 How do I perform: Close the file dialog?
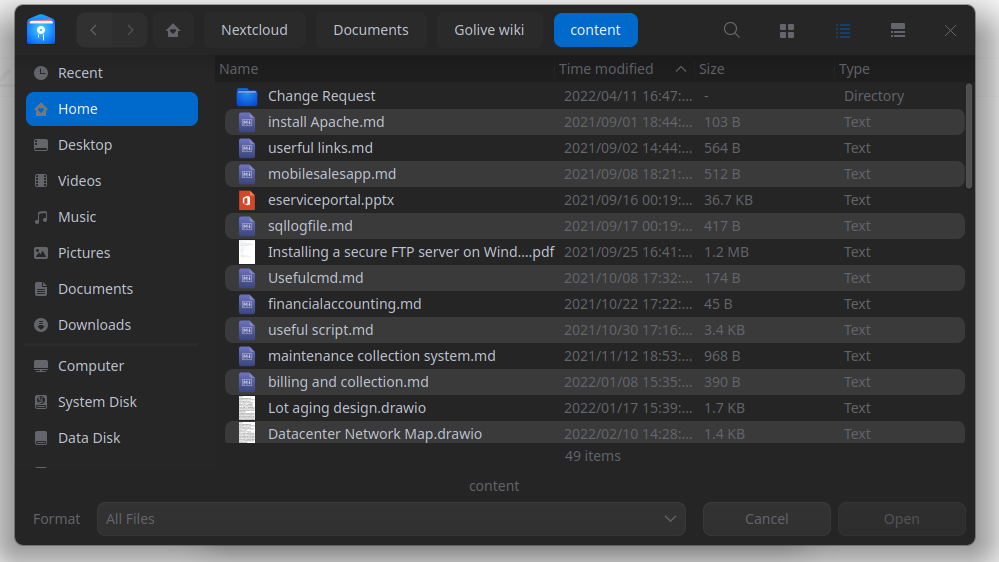point(950,31)
